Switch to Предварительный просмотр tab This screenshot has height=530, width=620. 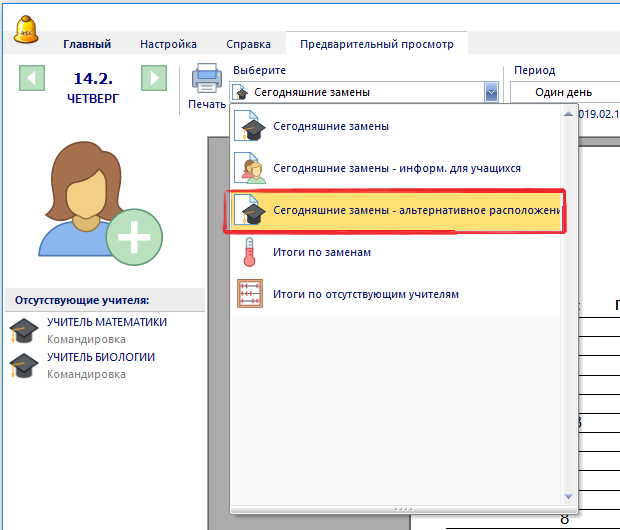click(x=377, y=44)
